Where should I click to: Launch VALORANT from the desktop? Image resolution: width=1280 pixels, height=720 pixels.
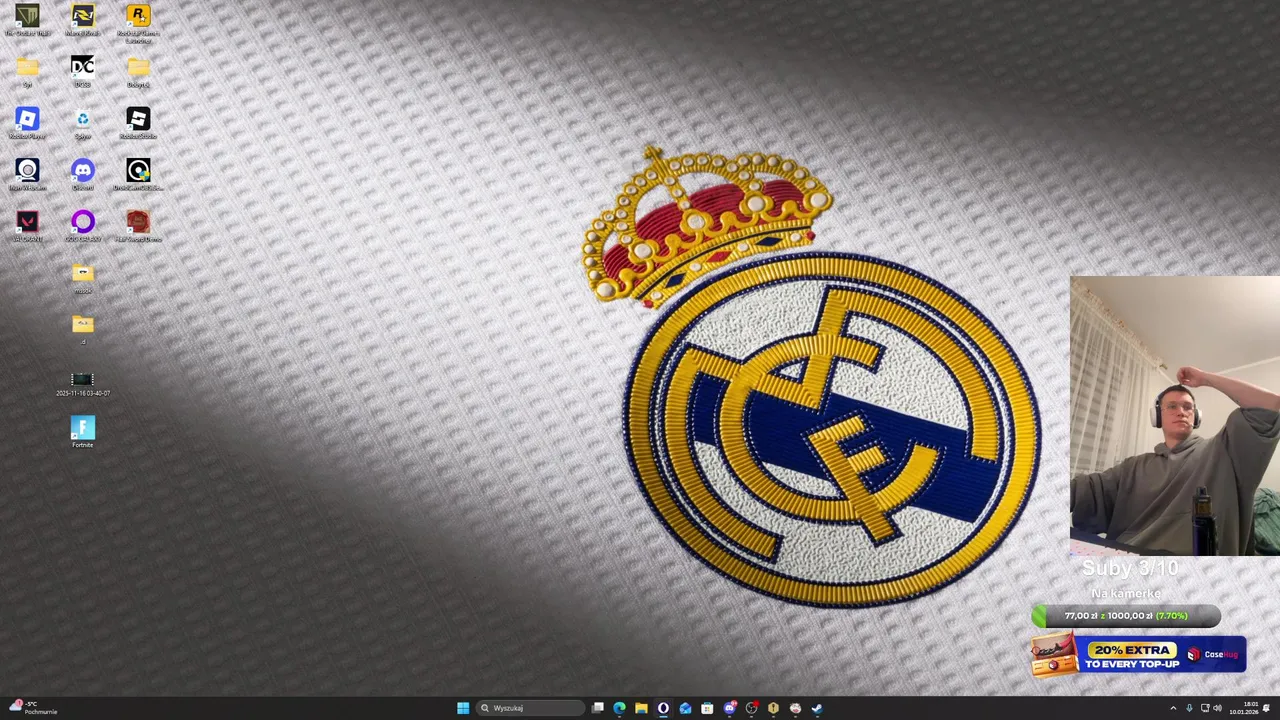[x=27, y=225]
